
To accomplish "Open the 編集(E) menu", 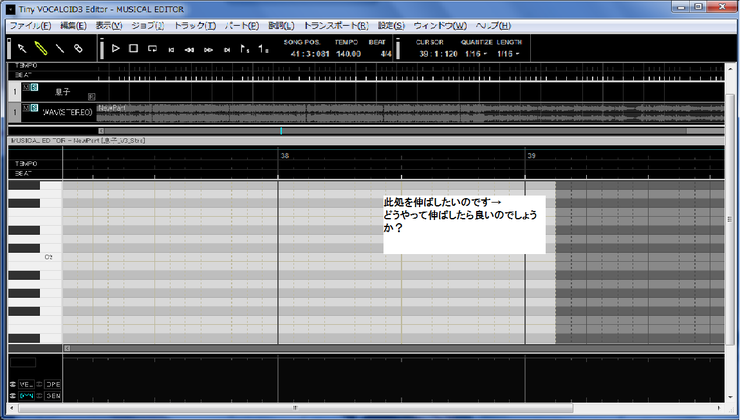I will (x=73, y=25).
